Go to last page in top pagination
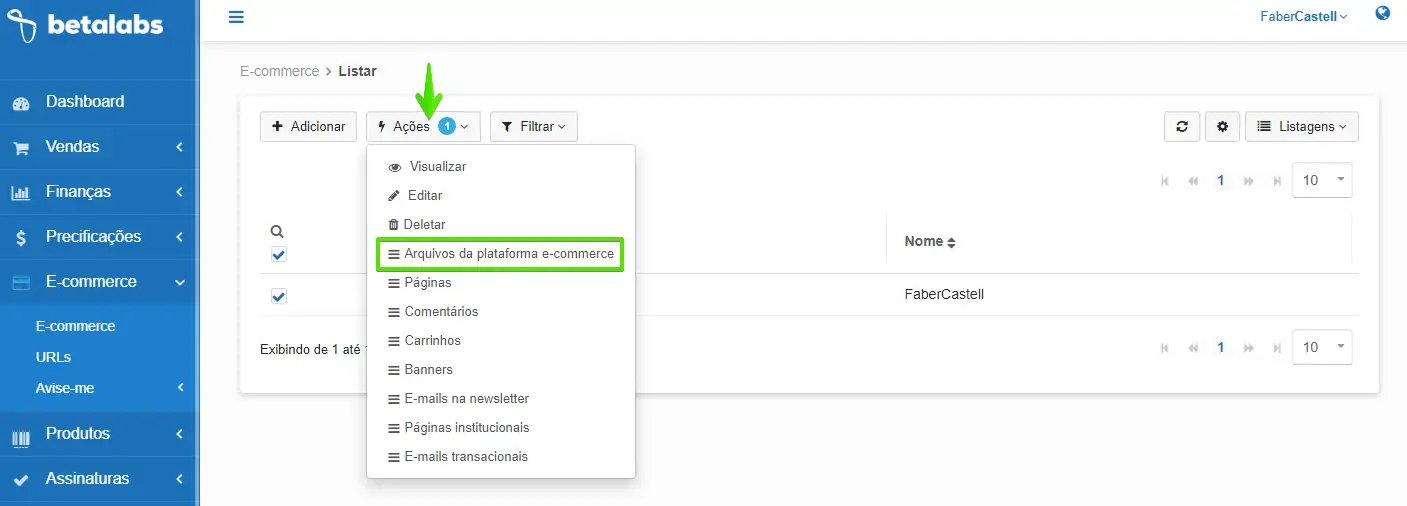 pos(1277,181)
